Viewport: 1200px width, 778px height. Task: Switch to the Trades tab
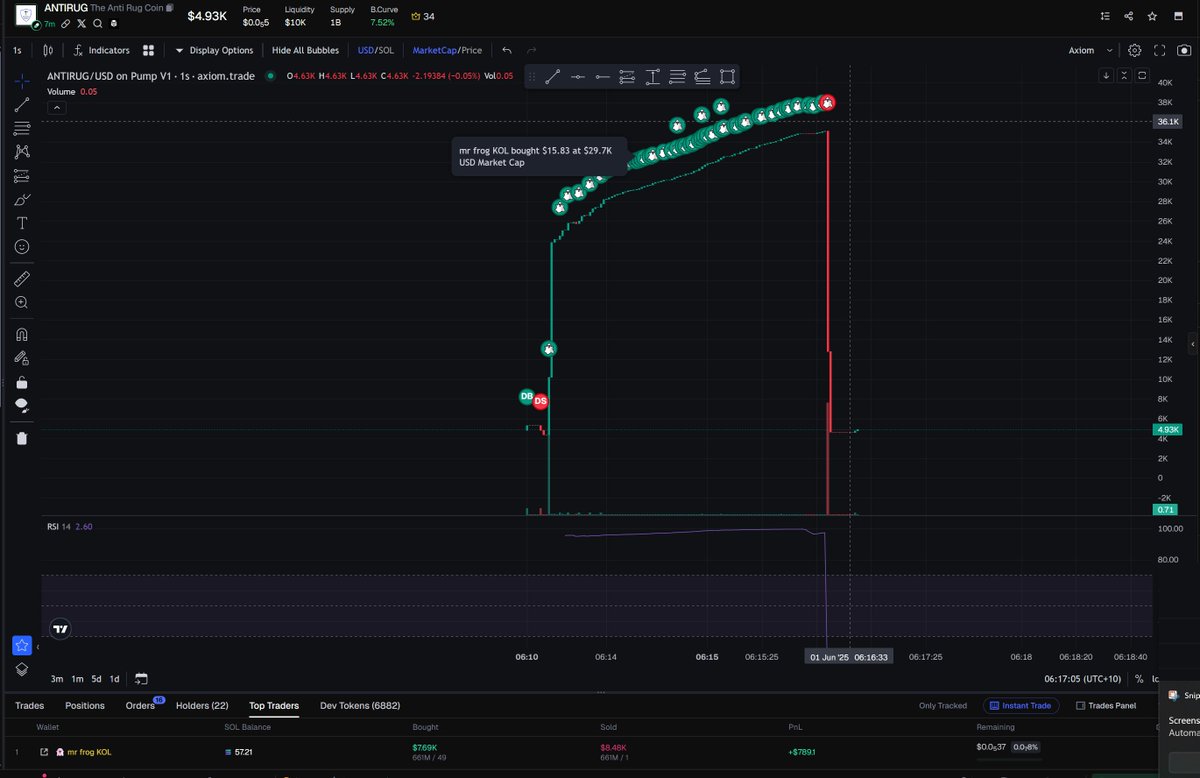[29, 706]
